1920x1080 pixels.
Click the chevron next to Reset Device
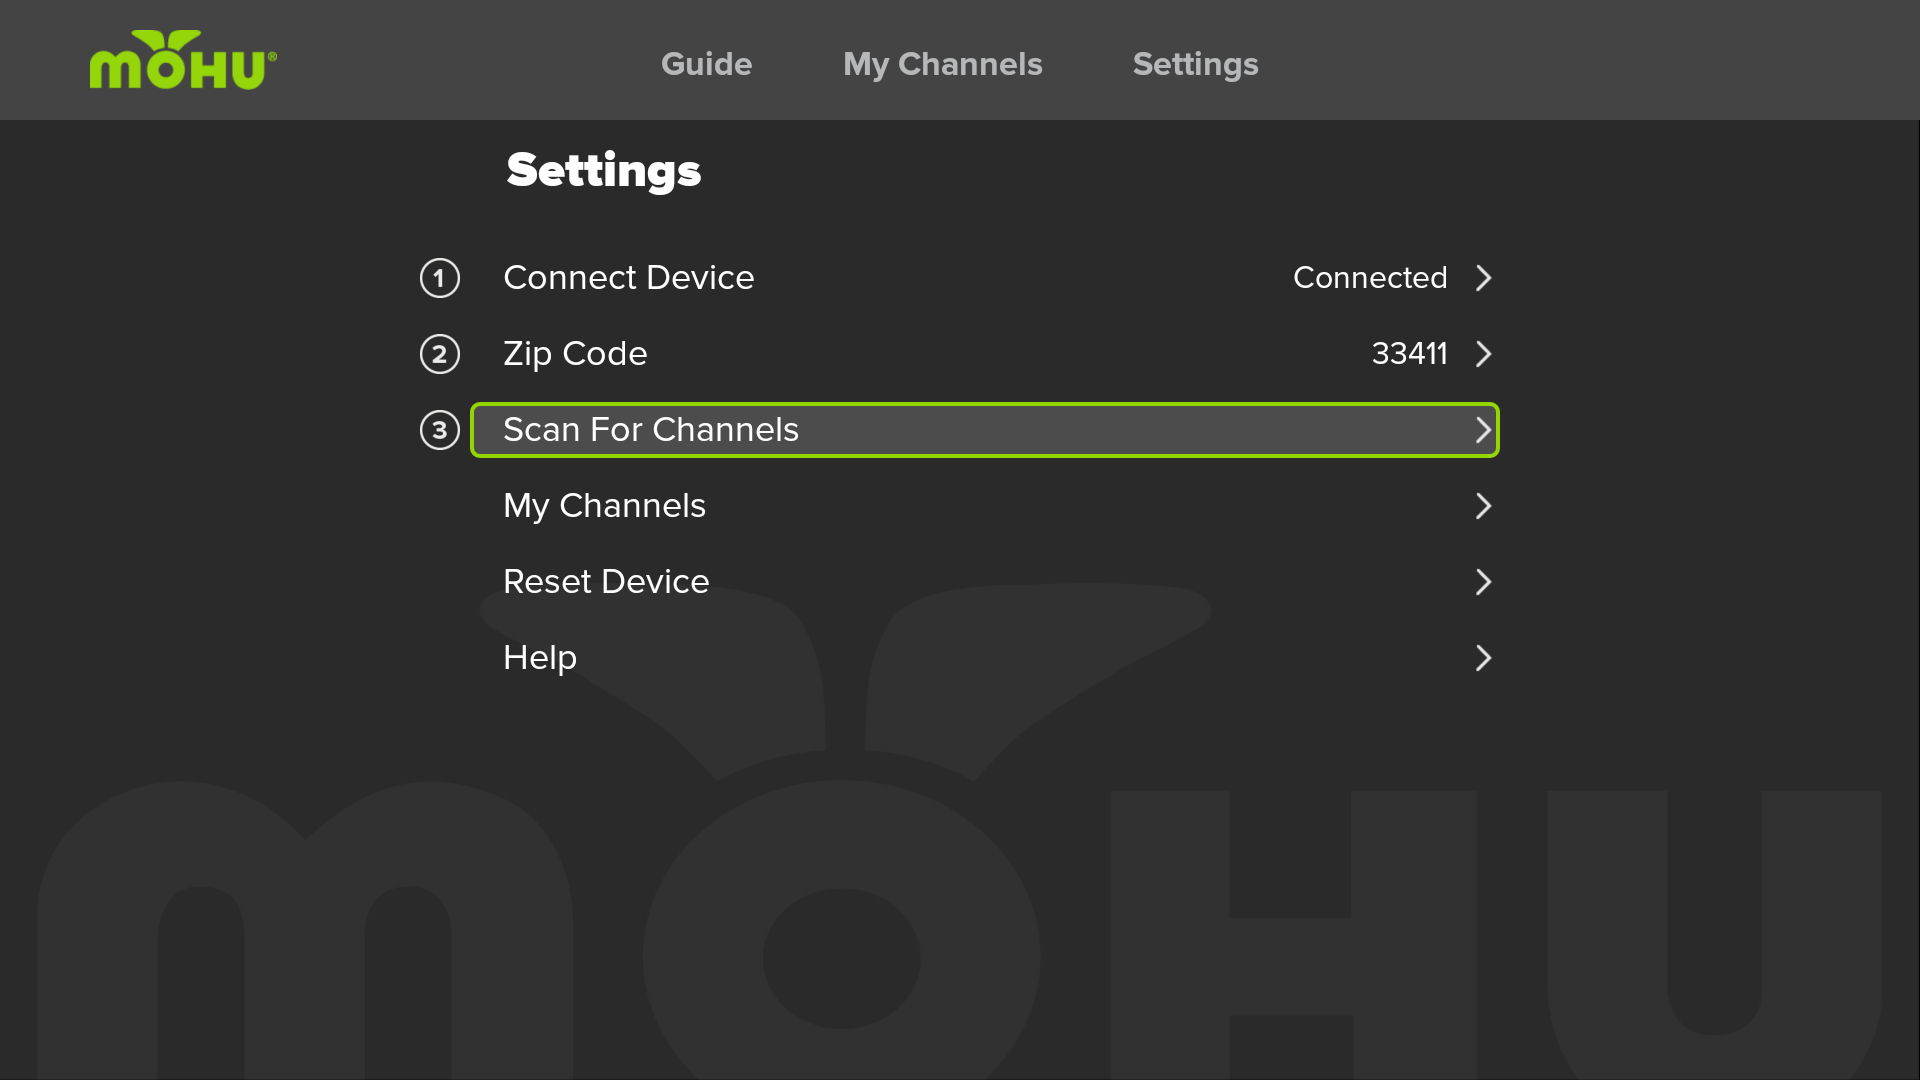pyautogui.click(x=1484, y=582)
